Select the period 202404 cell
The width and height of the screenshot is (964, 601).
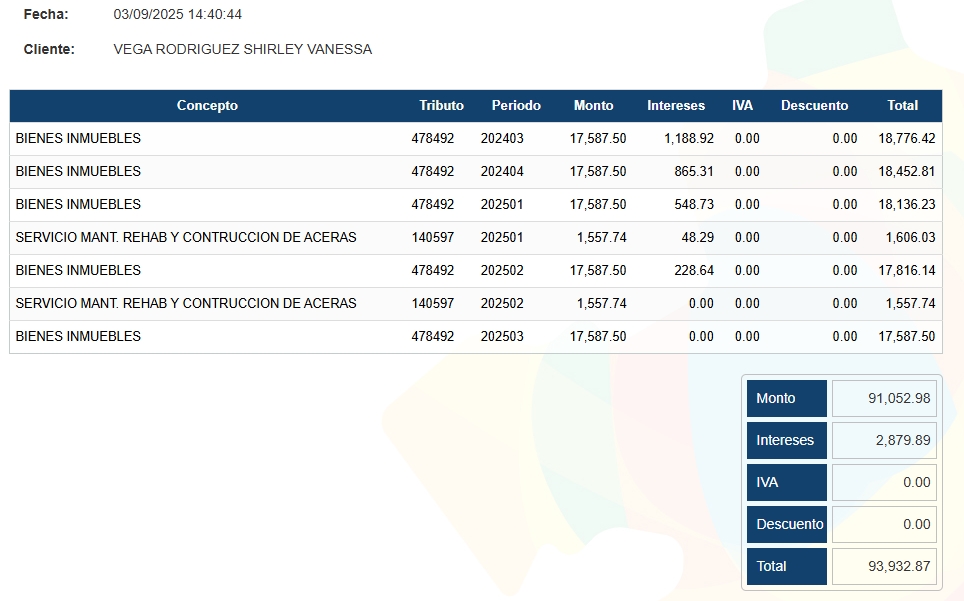[x=502, y=171]
